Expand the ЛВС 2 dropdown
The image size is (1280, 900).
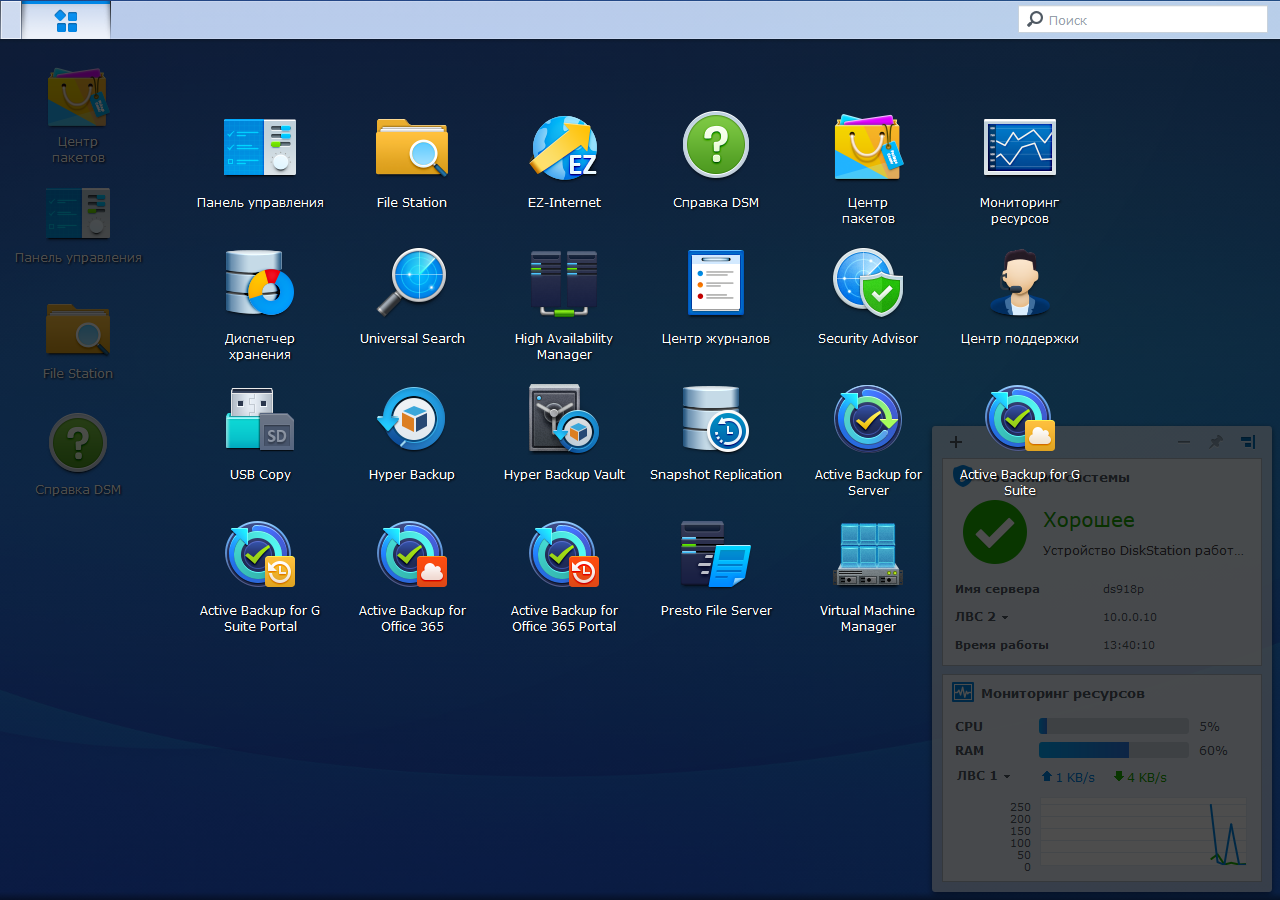click(982, 617)
